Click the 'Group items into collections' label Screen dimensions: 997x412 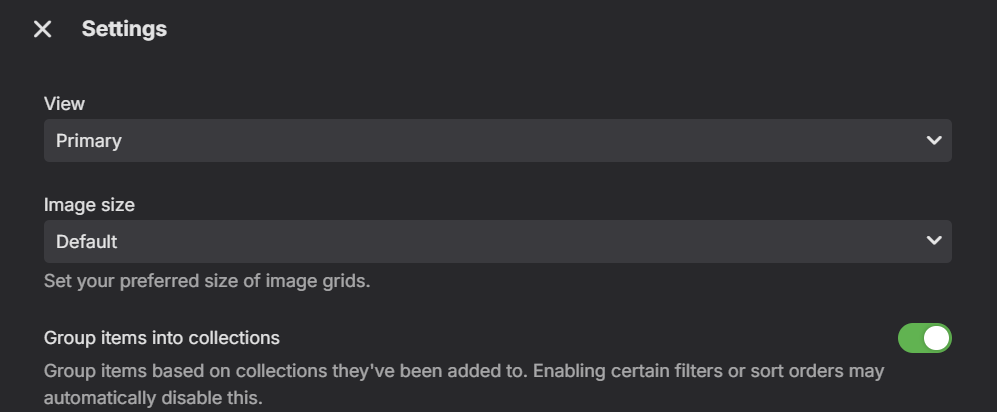click(x=162, y=337)
